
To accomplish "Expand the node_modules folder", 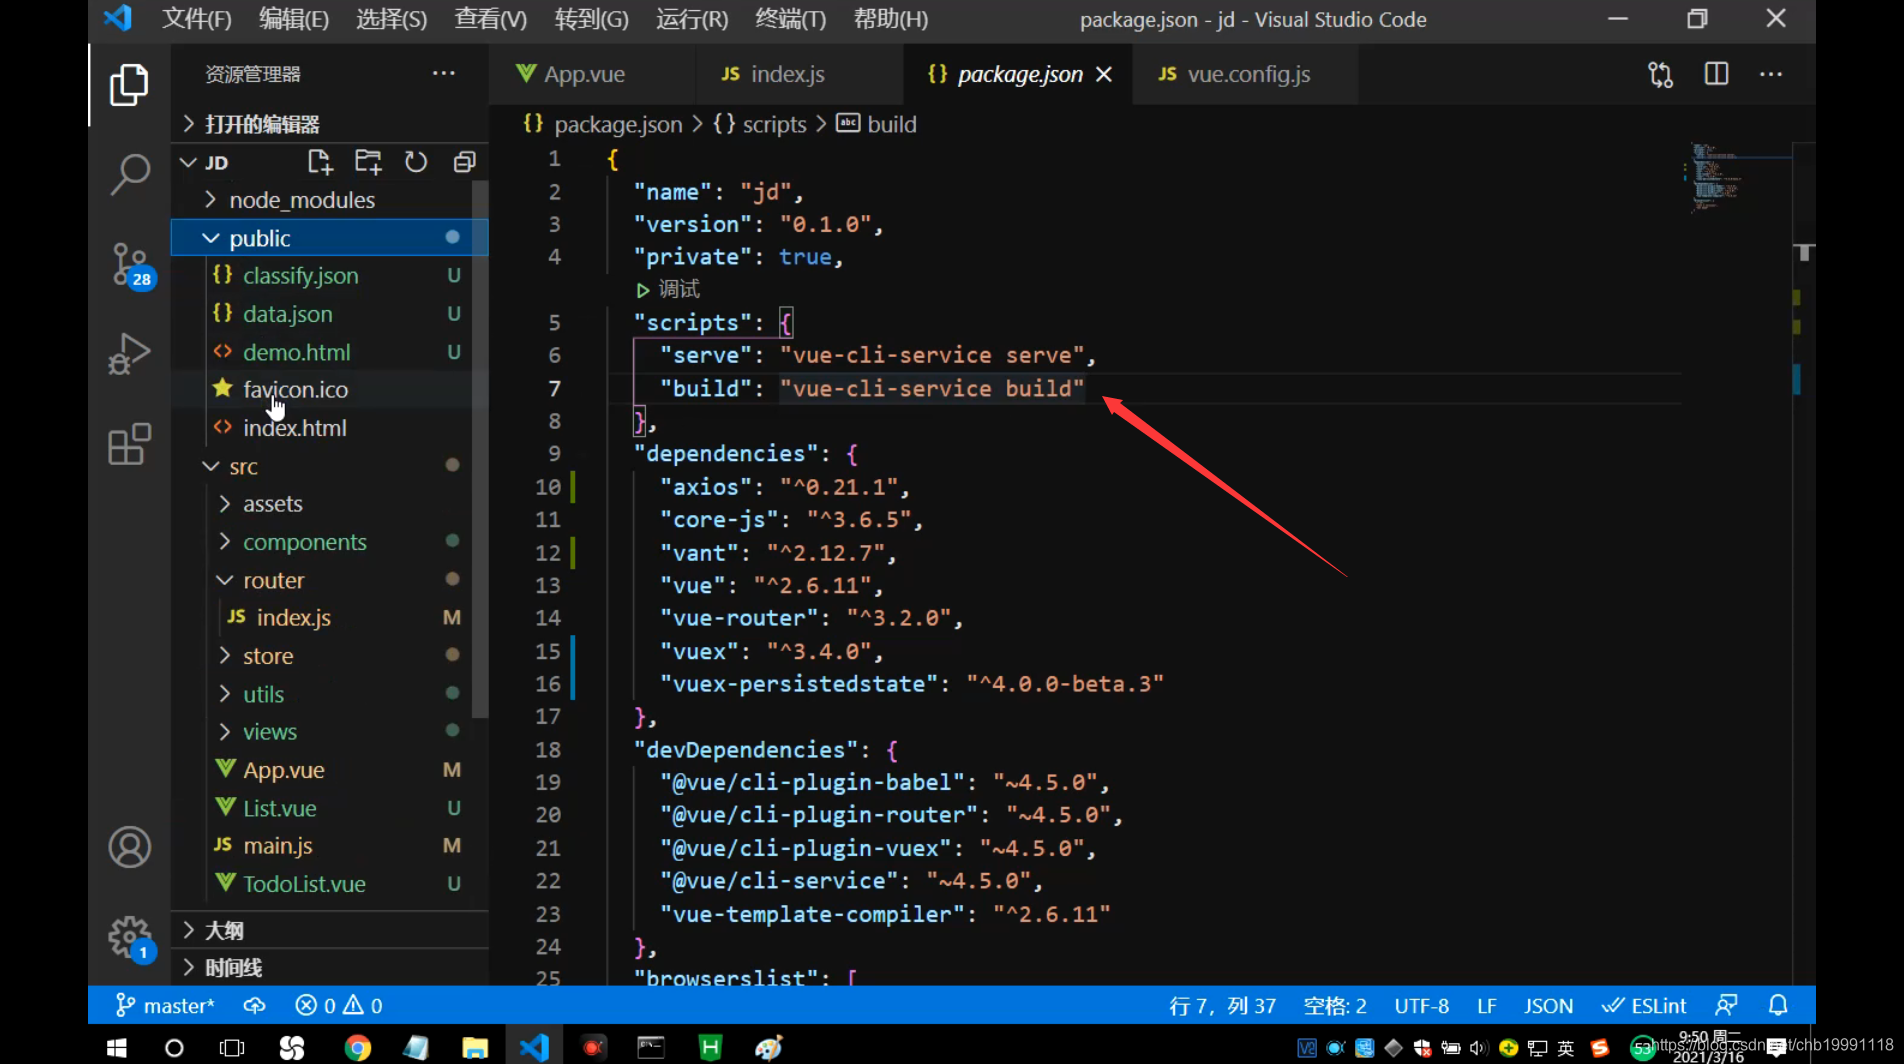I will [330, 200].
